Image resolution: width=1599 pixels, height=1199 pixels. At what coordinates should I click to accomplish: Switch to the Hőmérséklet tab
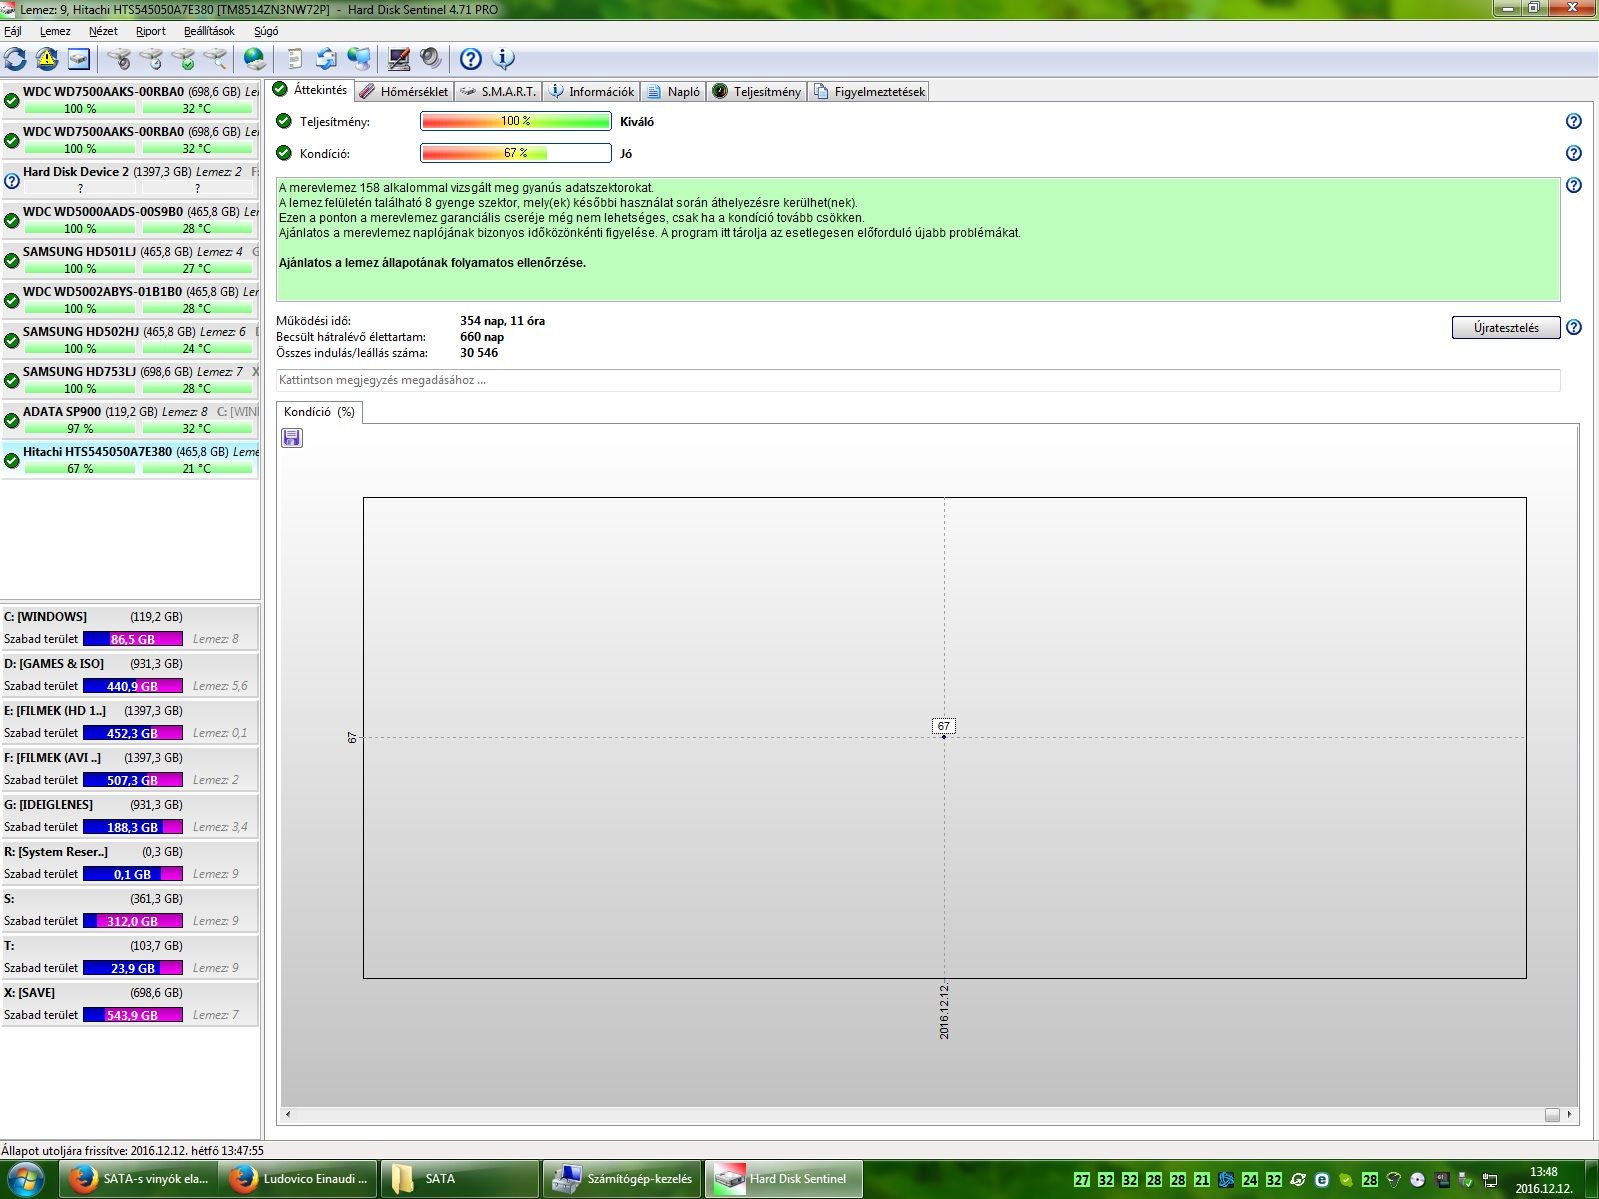(x=404, y=91)
